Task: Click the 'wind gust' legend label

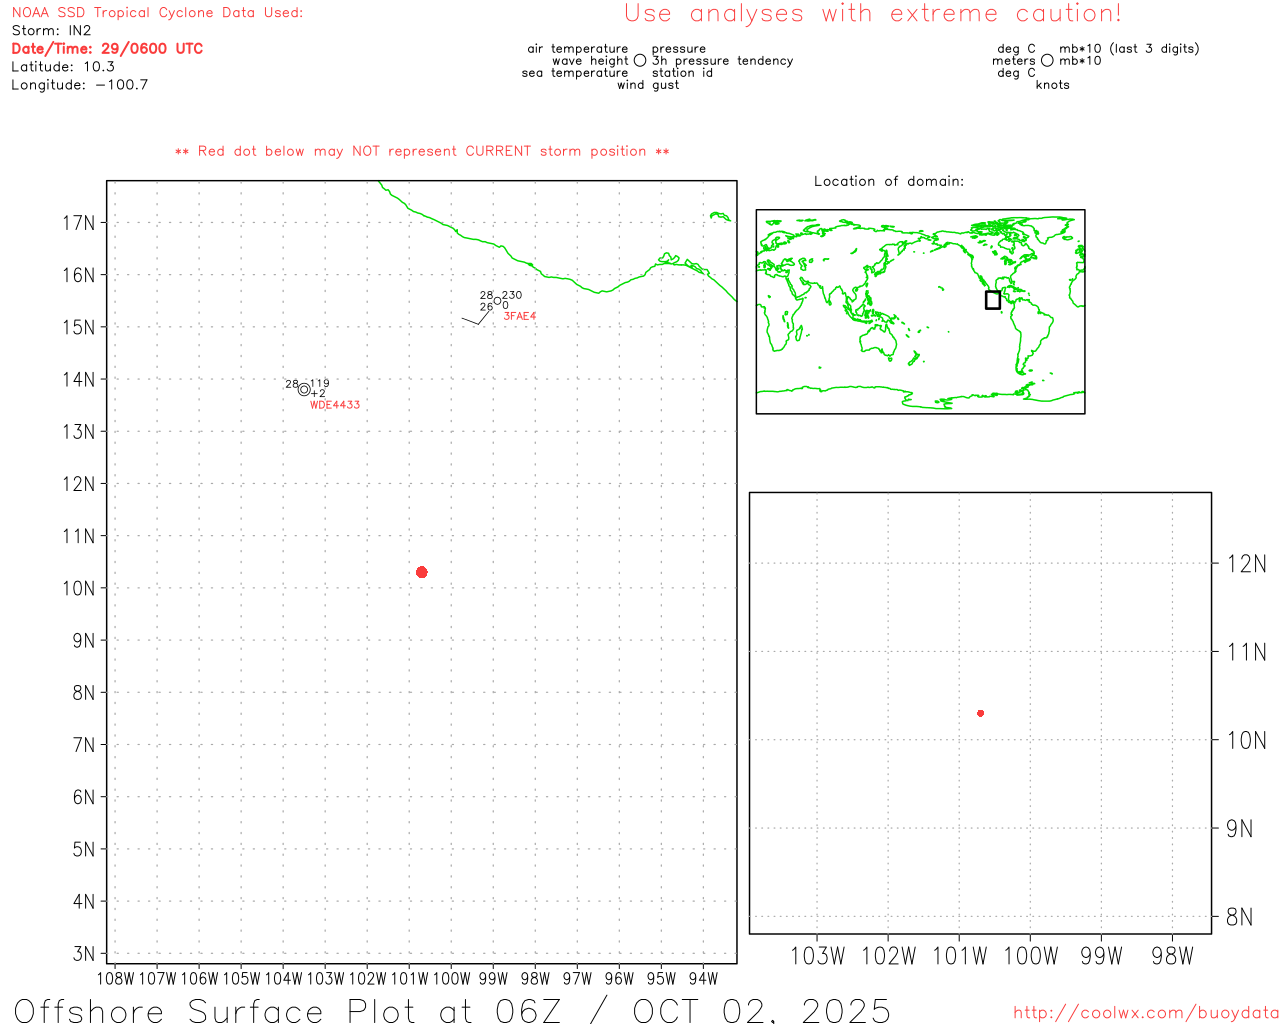Action: coord(648,85)
